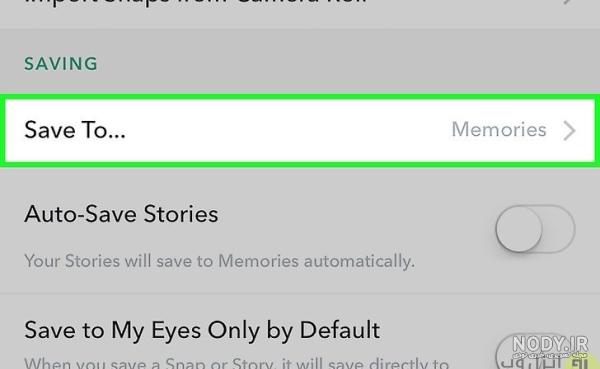Tap the Auto-Save Stories toggle knob
Image resolution: width=600 pixels, height=369 pixels.
click(x=519, y=229)
